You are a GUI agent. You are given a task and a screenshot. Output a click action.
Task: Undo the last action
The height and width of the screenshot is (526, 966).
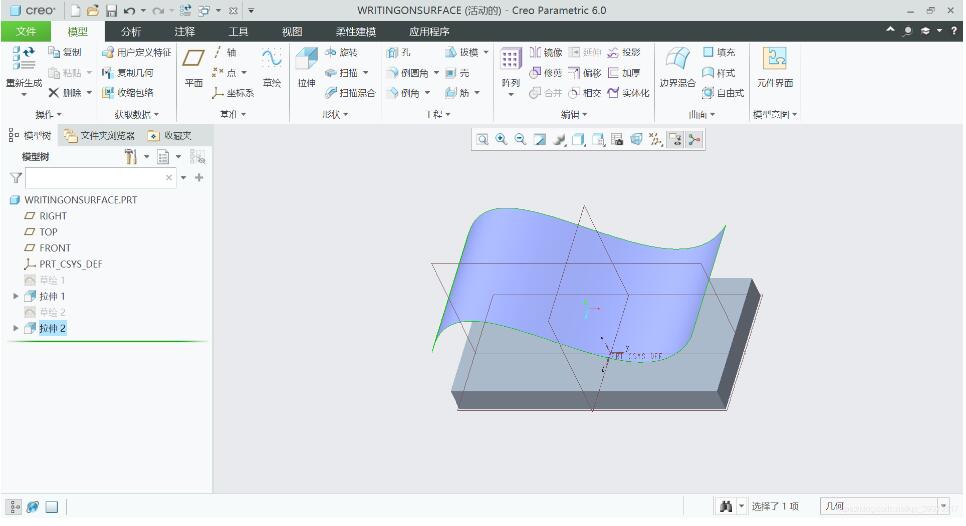pos(129,10)
